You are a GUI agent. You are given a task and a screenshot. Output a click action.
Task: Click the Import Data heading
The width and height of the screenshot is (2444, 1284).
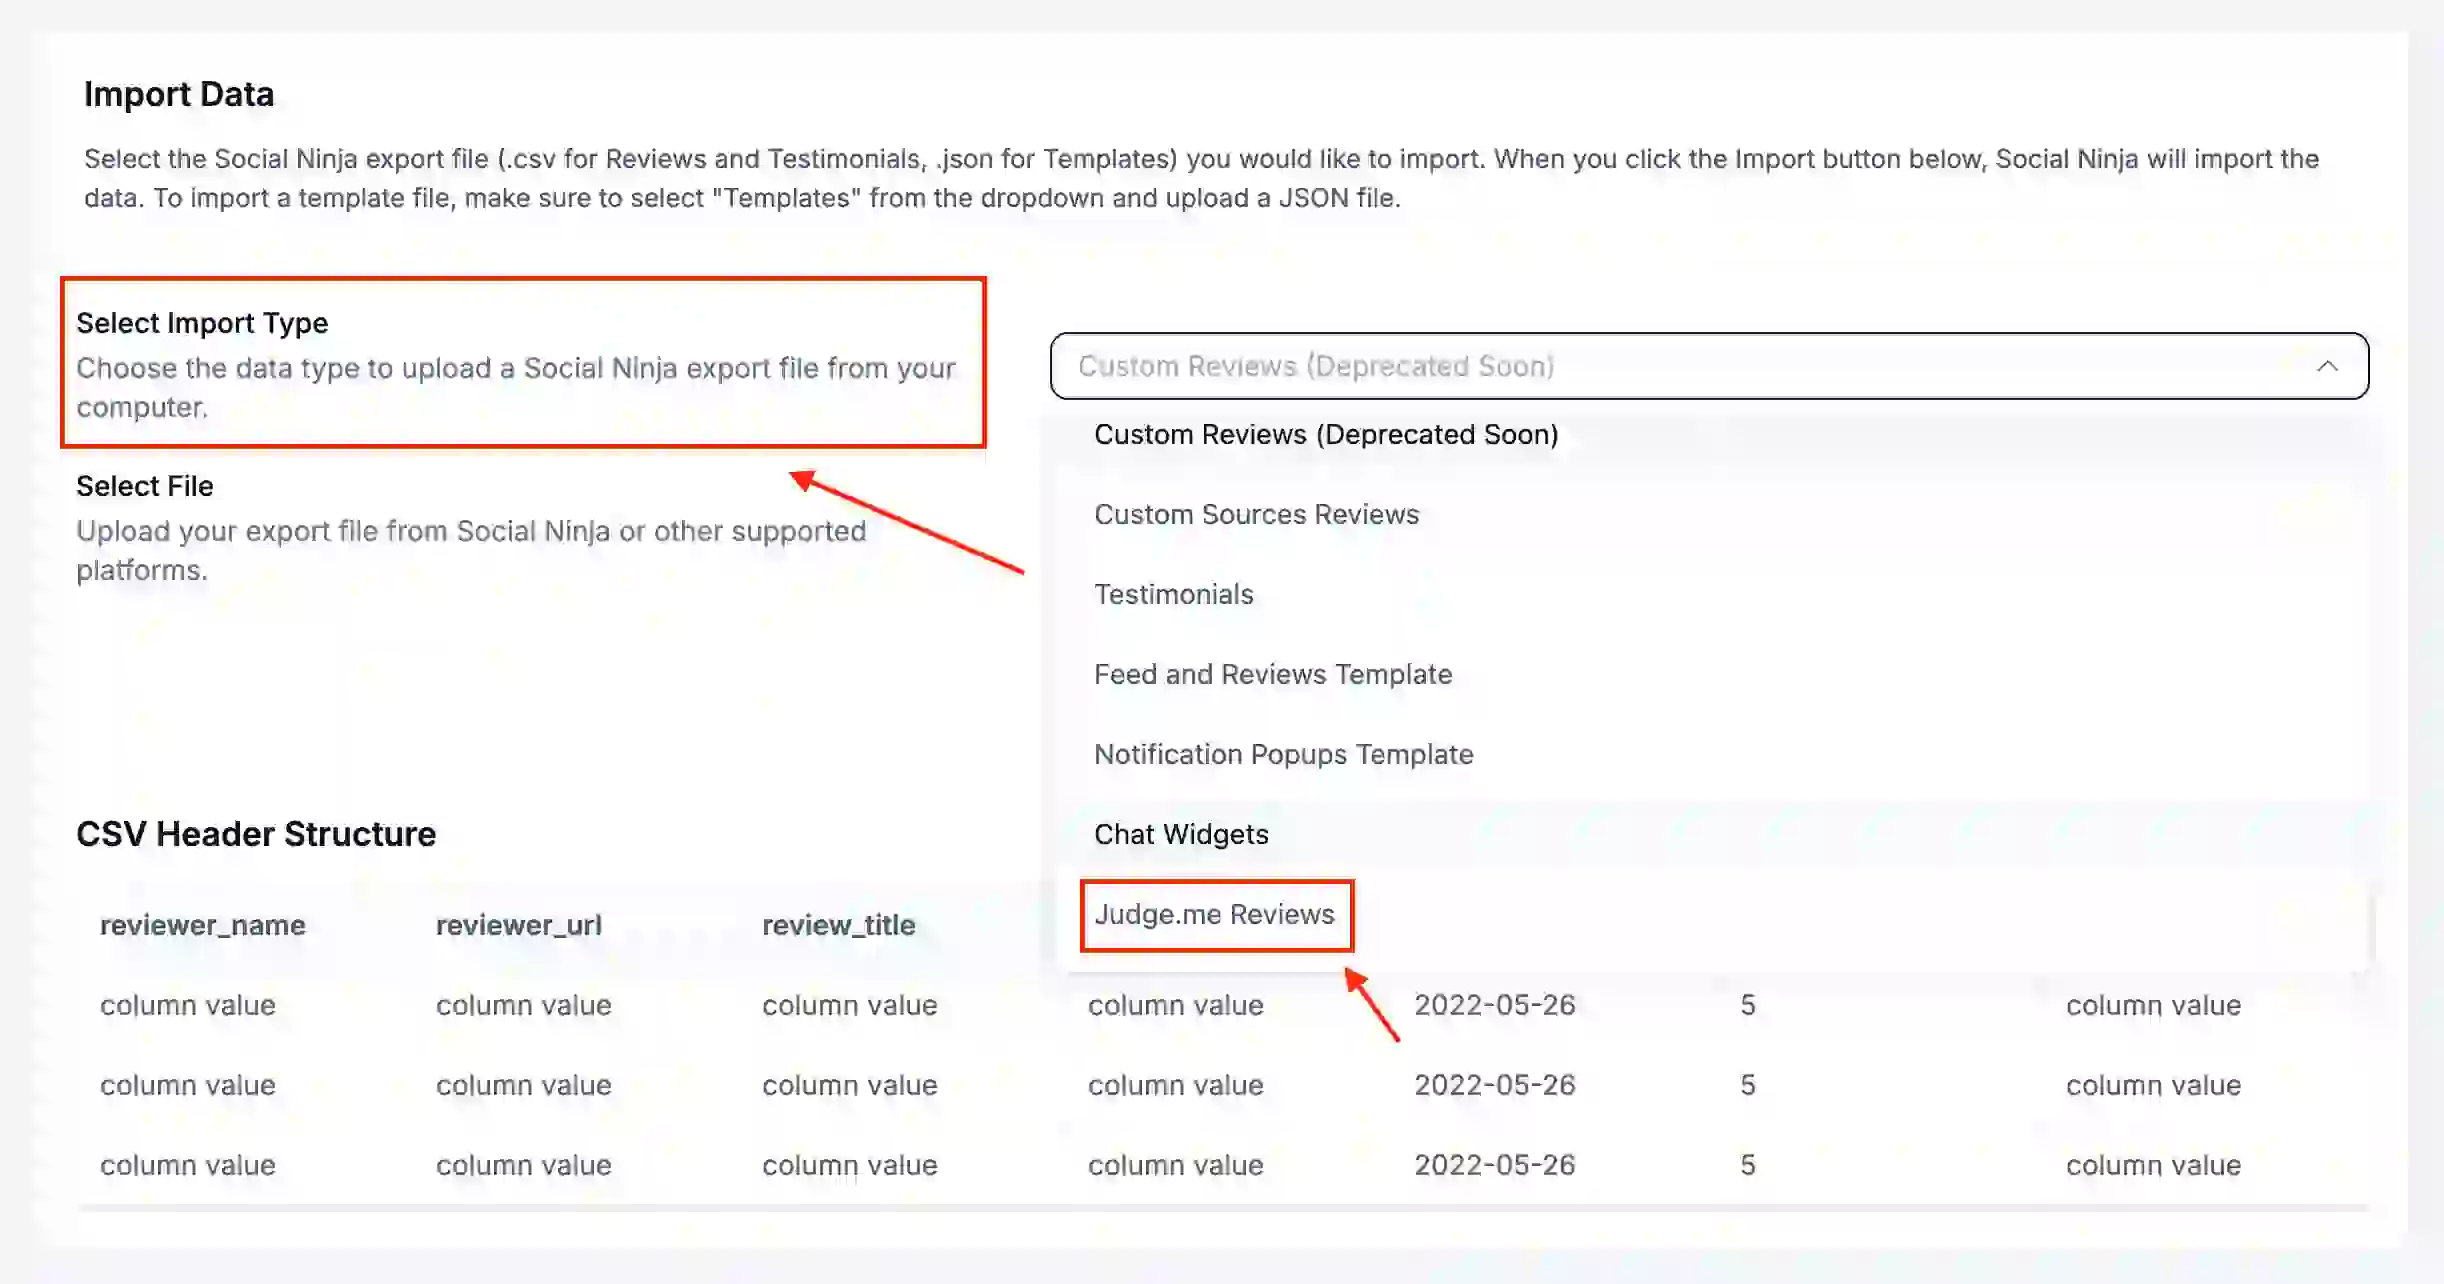click(x=180, y=93)
